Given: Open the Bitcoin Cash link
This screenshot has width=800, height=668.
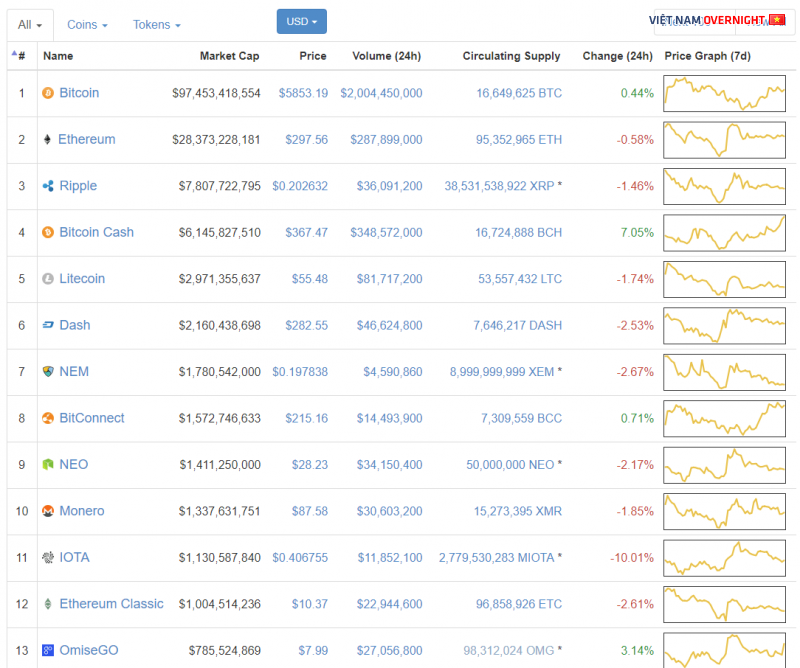Looking at the screenshot, I should (x=96, y=232).
